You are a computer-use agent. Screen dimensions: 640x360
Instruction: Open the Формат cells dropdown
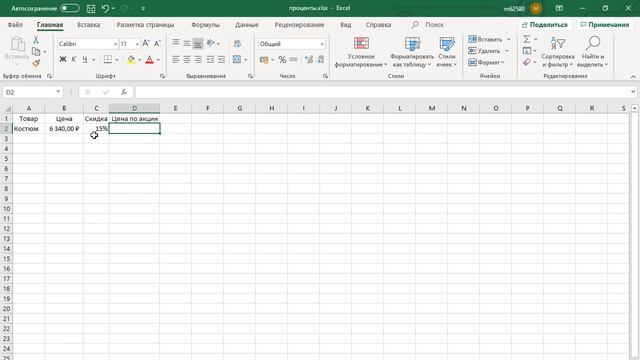coord(487,62)
